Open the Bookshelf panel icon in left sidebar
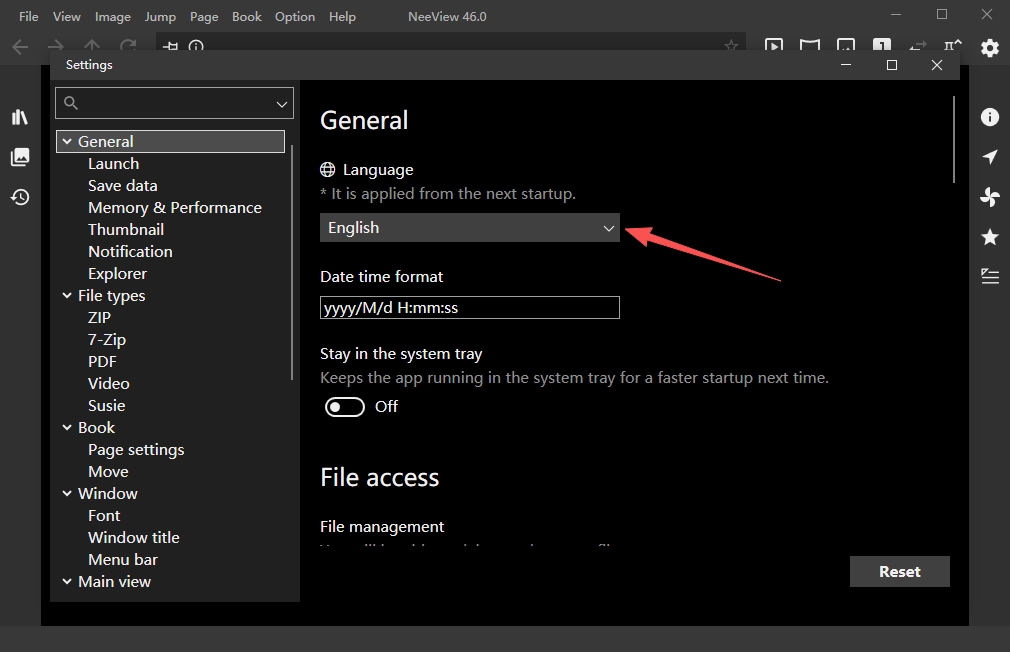 [20, 117]
